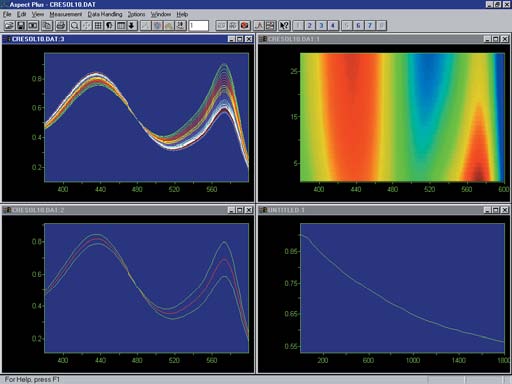Click inside the color contour map plot
The width and height of the screenshot is (512, 384).
402,117
